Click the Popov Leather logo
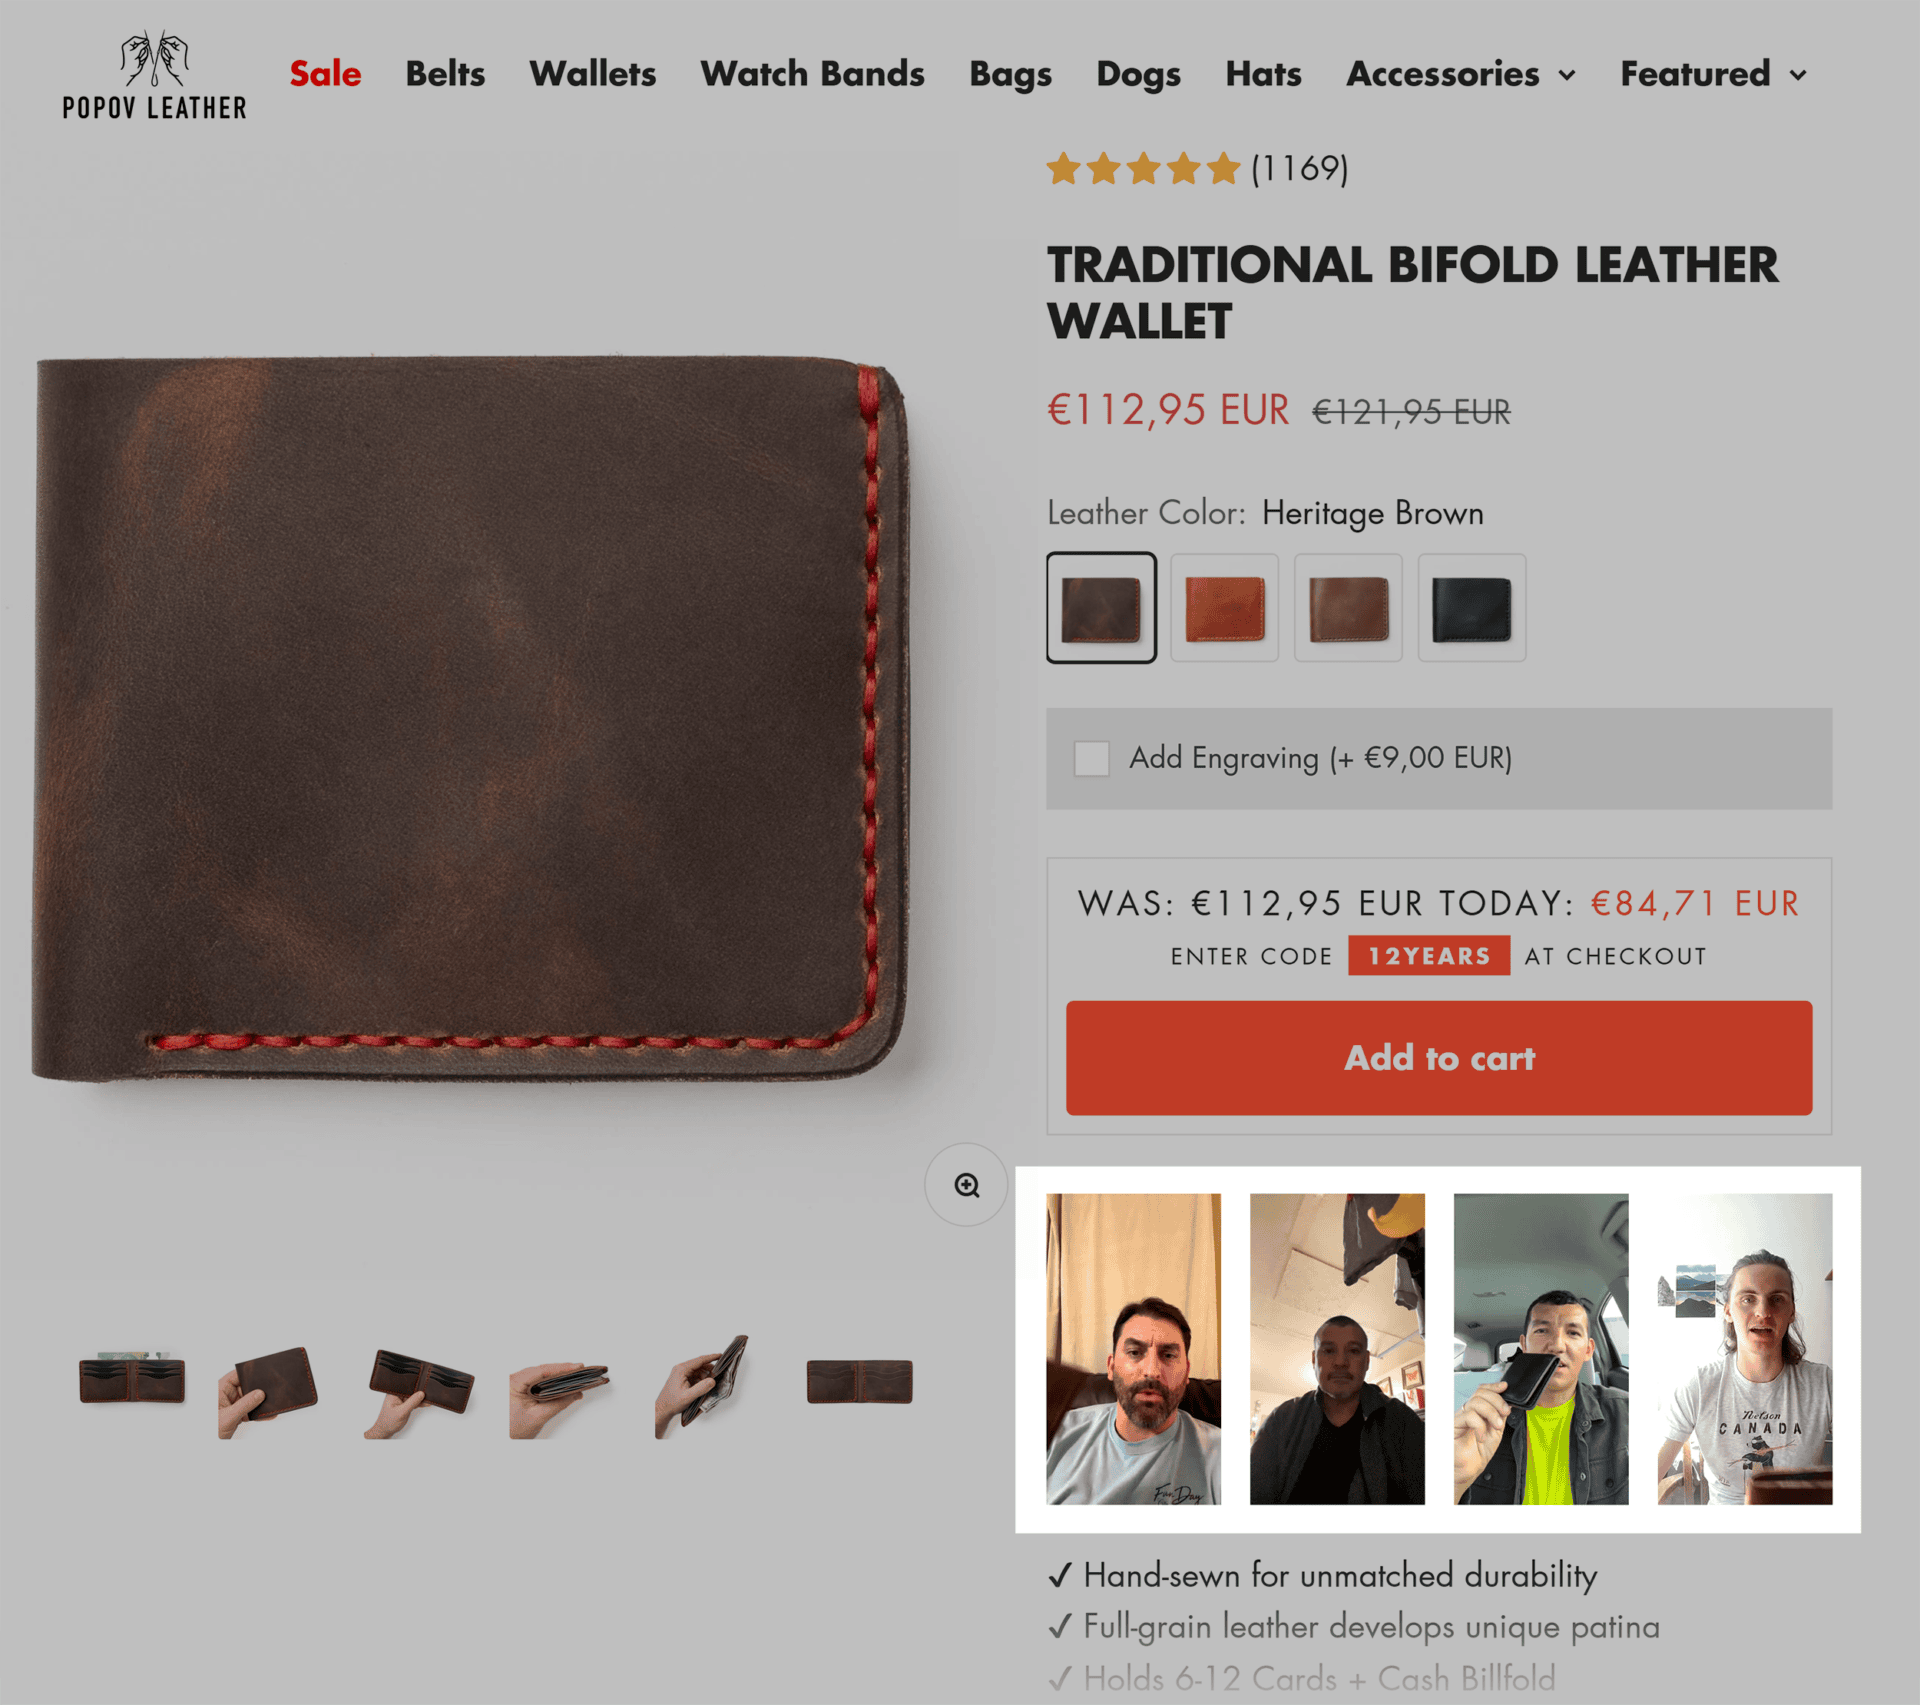This screenshot has width=1920, height=1705. (154, 75)
